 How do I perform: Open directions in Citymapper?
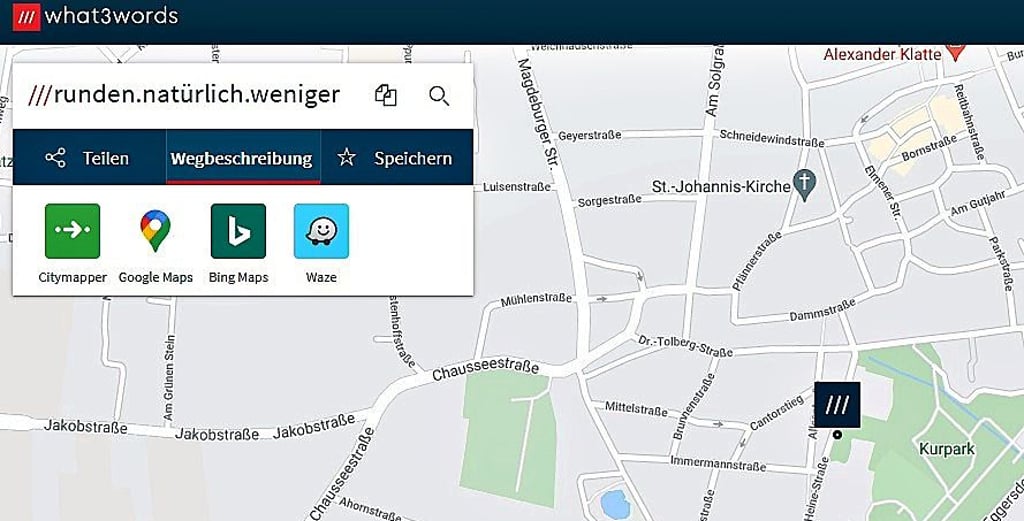(x=72, y=231)
